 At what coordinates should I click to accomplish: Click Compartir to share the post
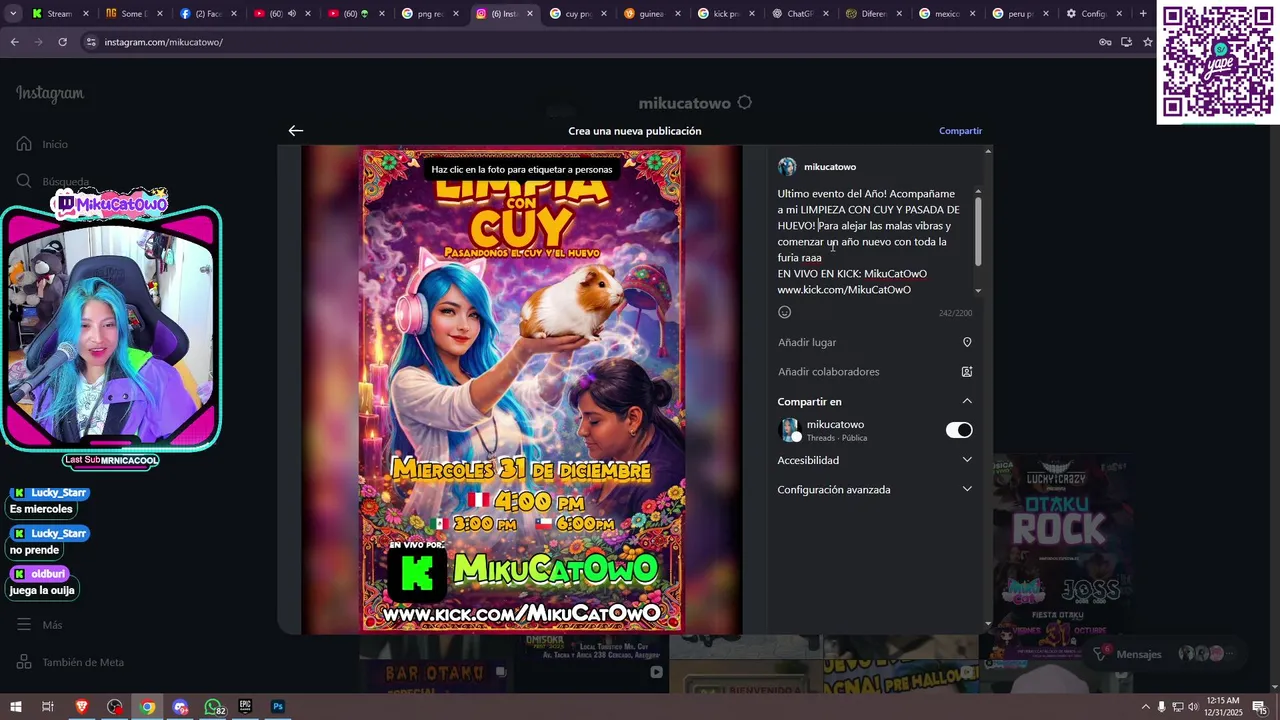click(x=960, y=131)
